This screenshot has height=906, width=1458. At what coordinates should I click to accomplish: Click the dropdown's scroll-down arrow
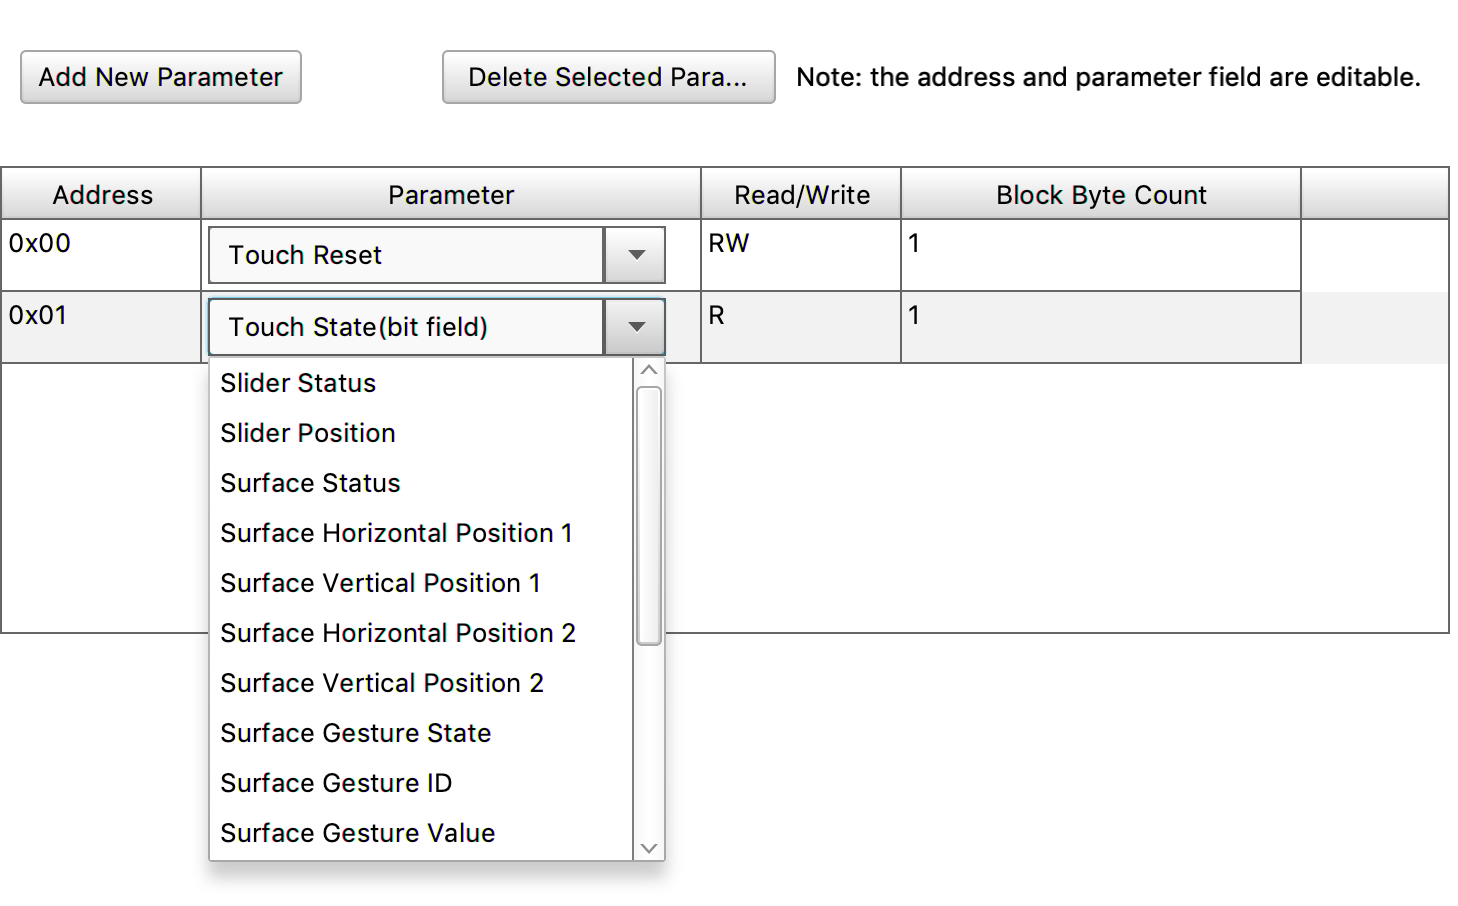[x=649, y=848]
